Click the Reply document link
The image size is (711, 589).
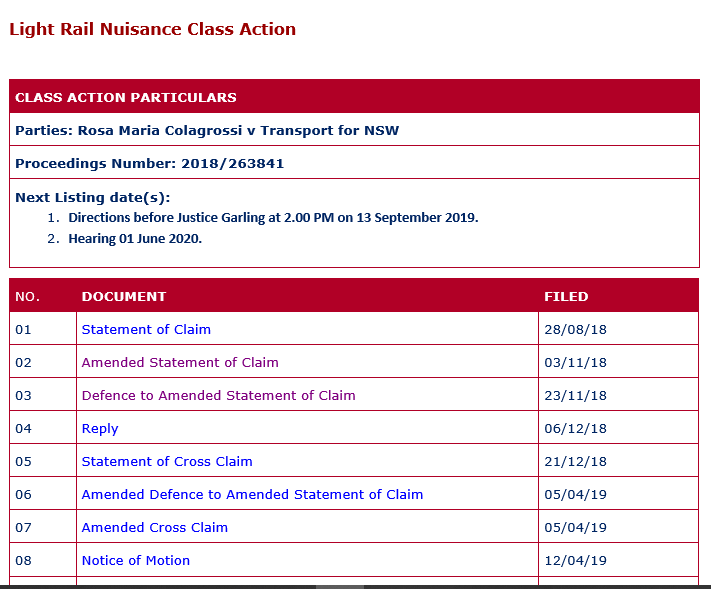point(100,428)
